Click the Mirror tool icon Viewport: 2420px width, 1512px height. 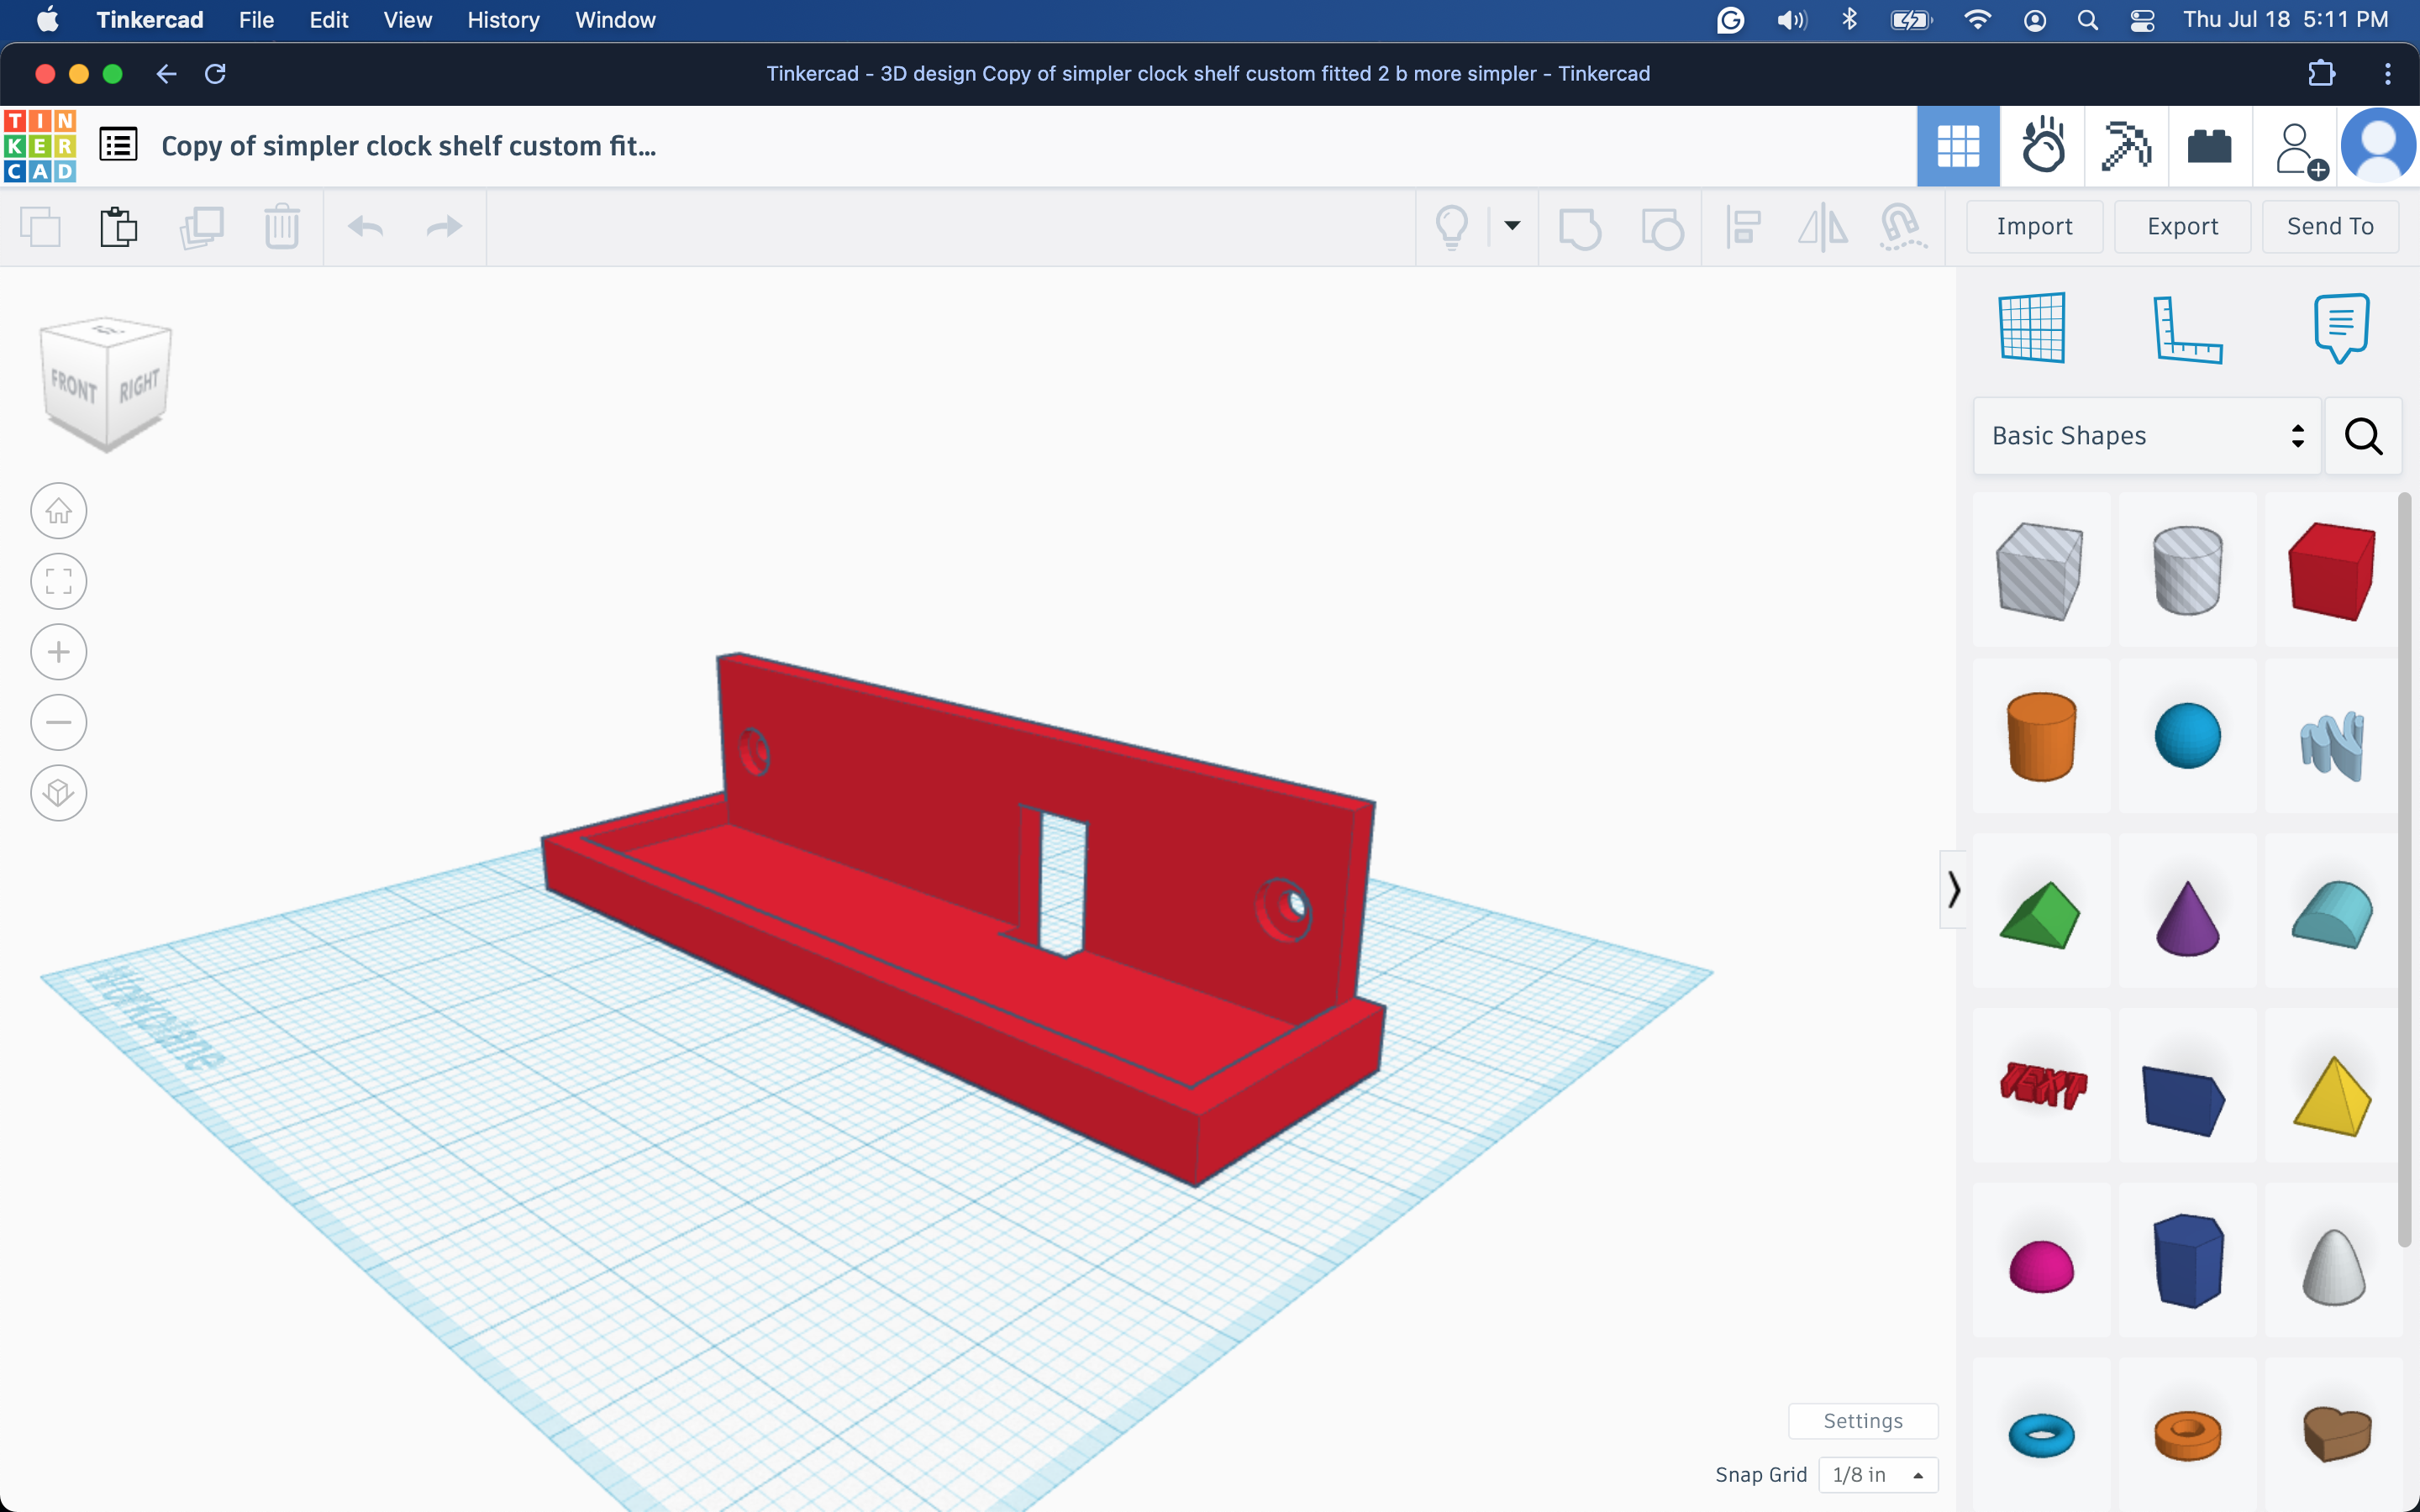point(1822,227)
